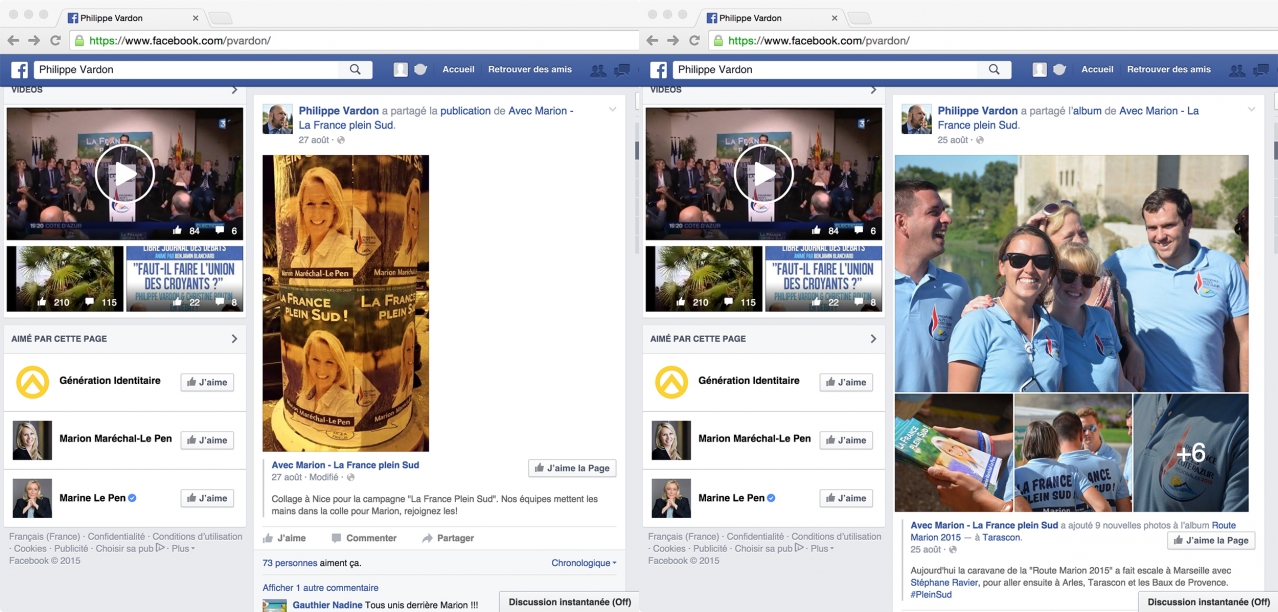Click Partager under the left window post
1278x612 pixels.
tap(448, 538)
